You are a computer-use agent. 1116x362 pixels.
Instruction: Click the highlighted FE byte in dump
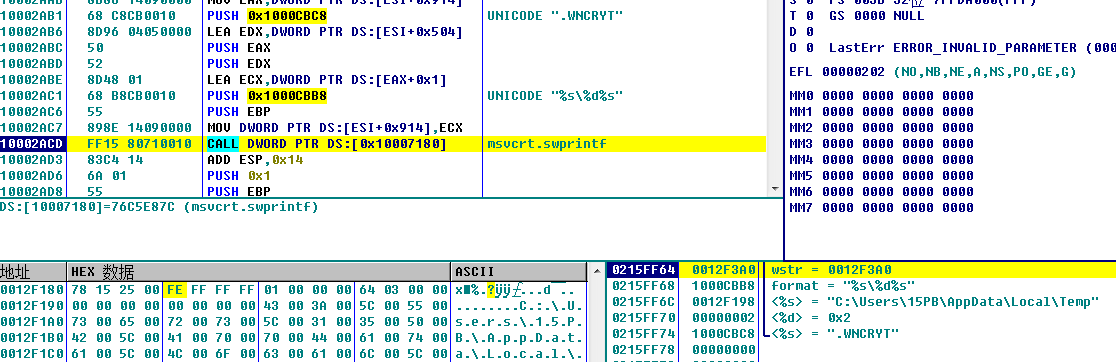pyautogui.click(x=174, y=289)
